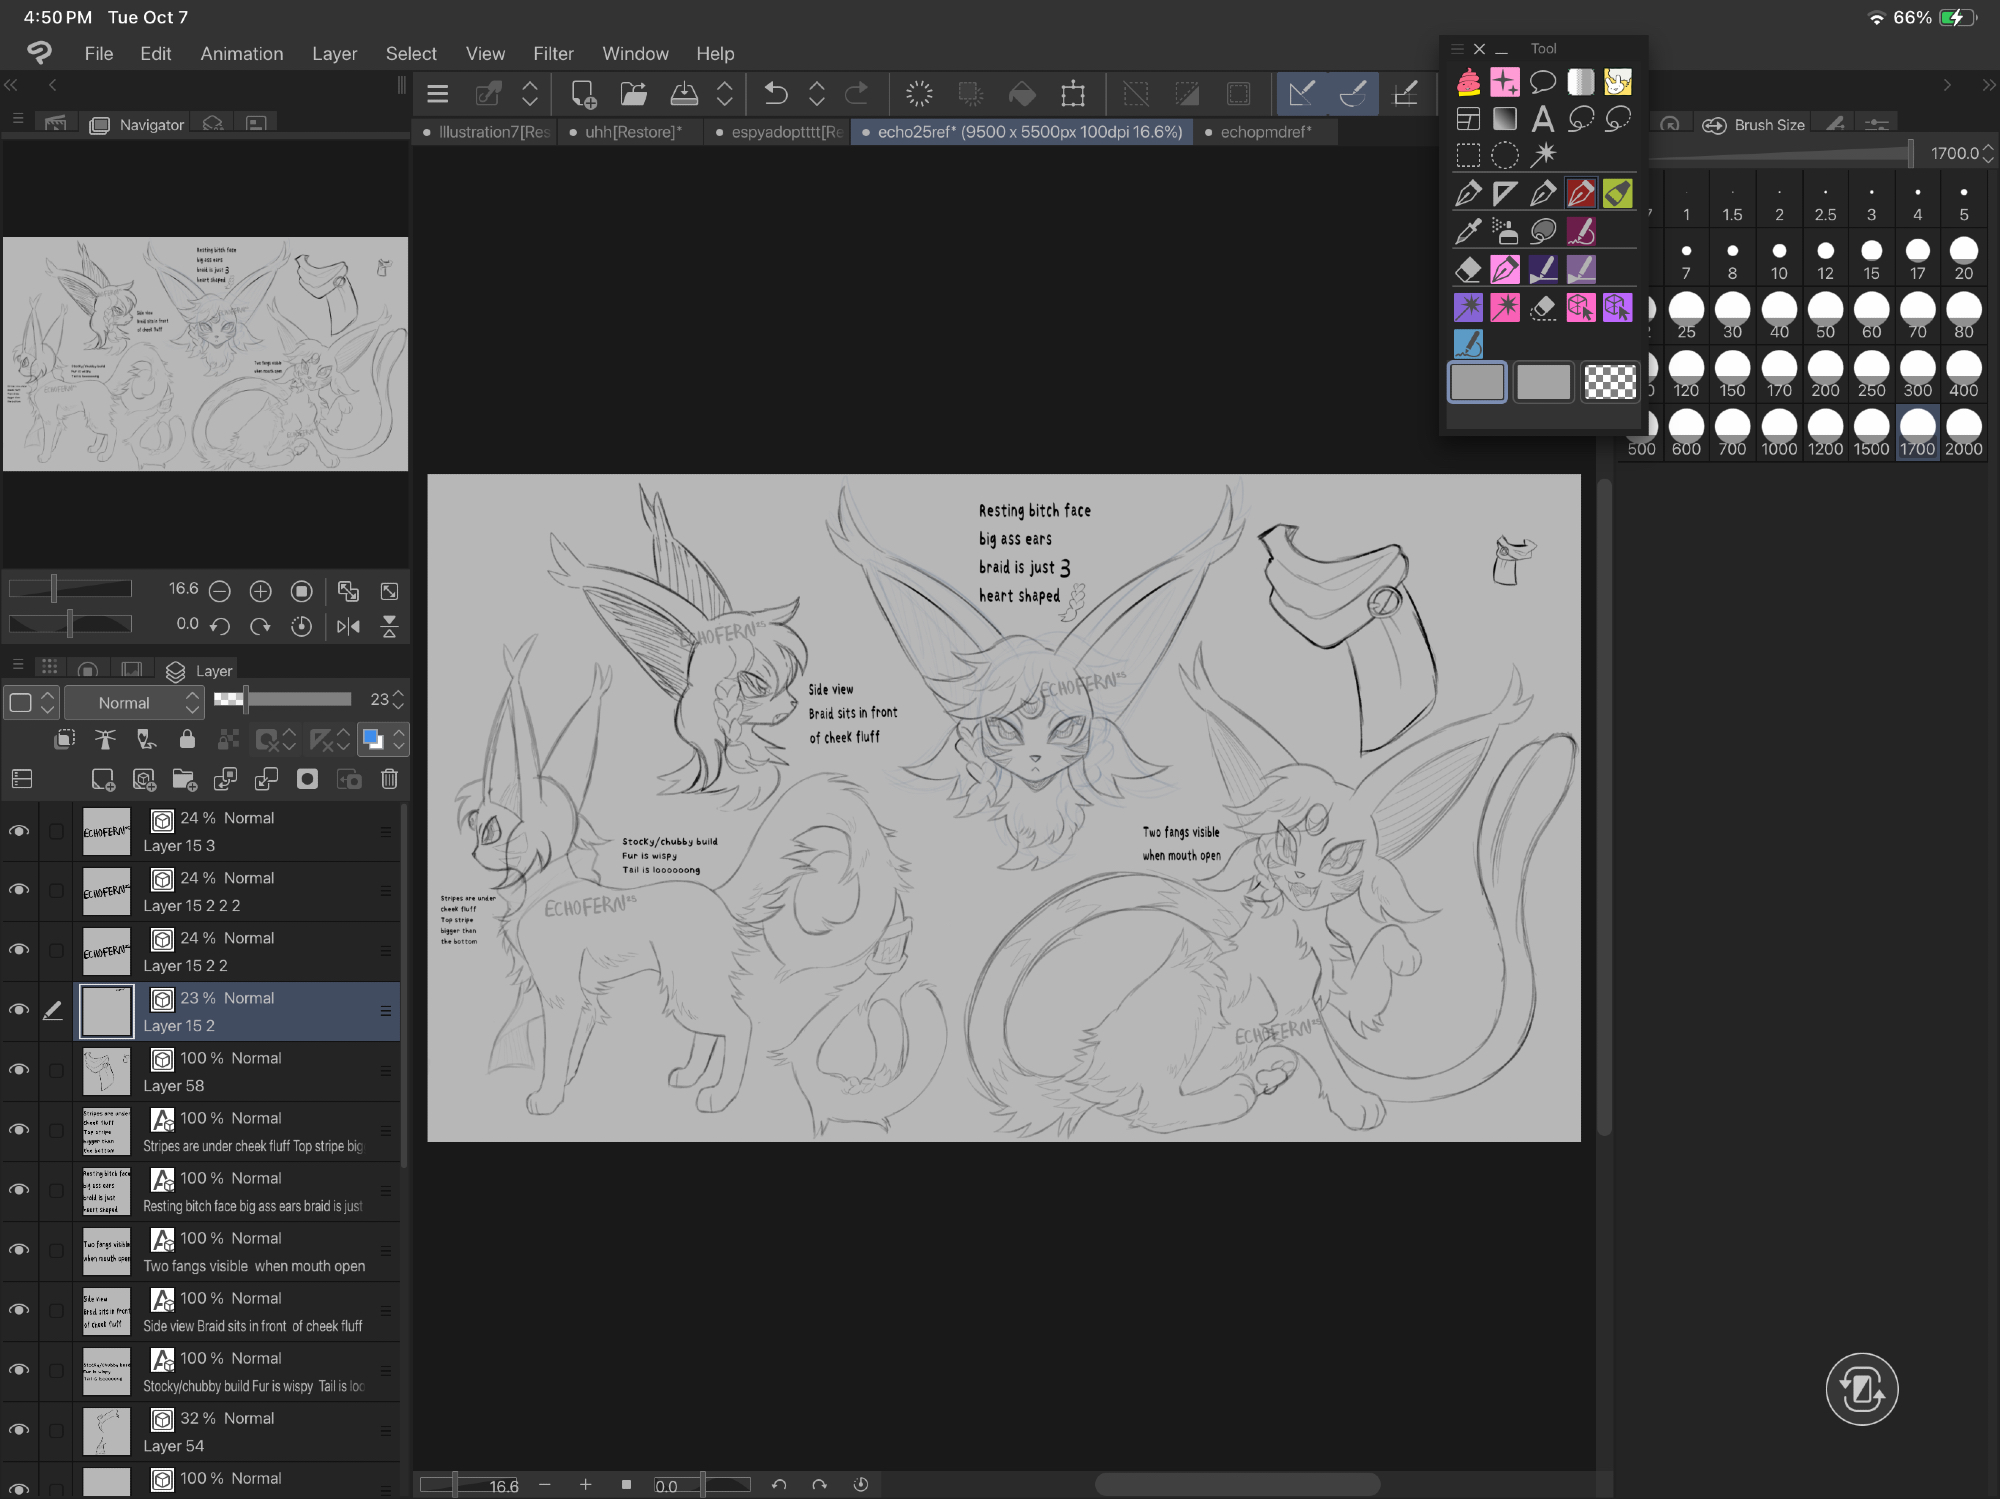Click the layer opacity slider
The height and width of the screenshot is (1499, 2000).
click(298, 699)
